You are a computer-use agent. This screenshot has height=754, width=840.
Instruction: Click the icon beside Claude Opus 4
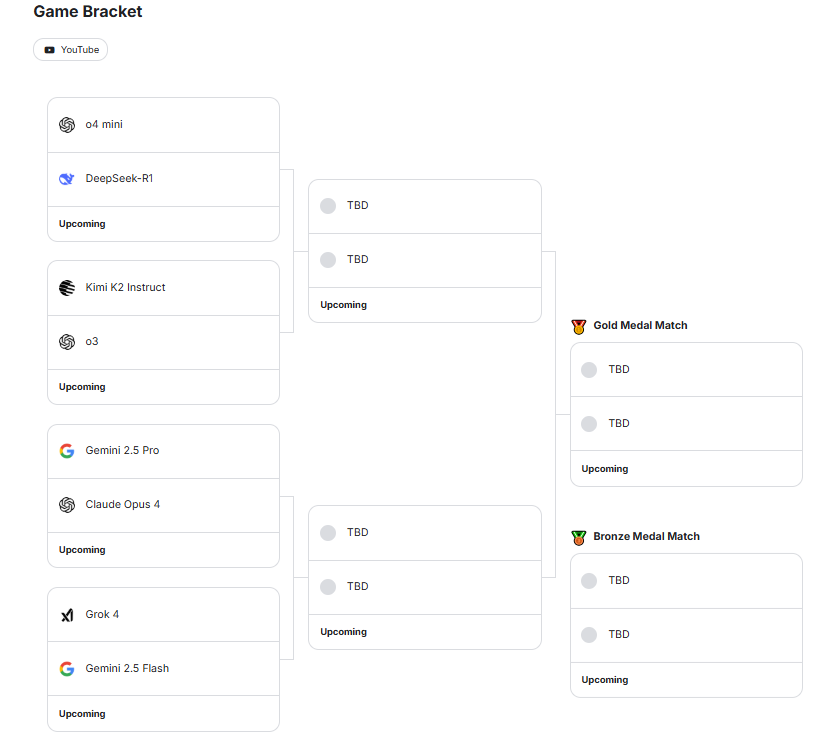click(67, 505)
